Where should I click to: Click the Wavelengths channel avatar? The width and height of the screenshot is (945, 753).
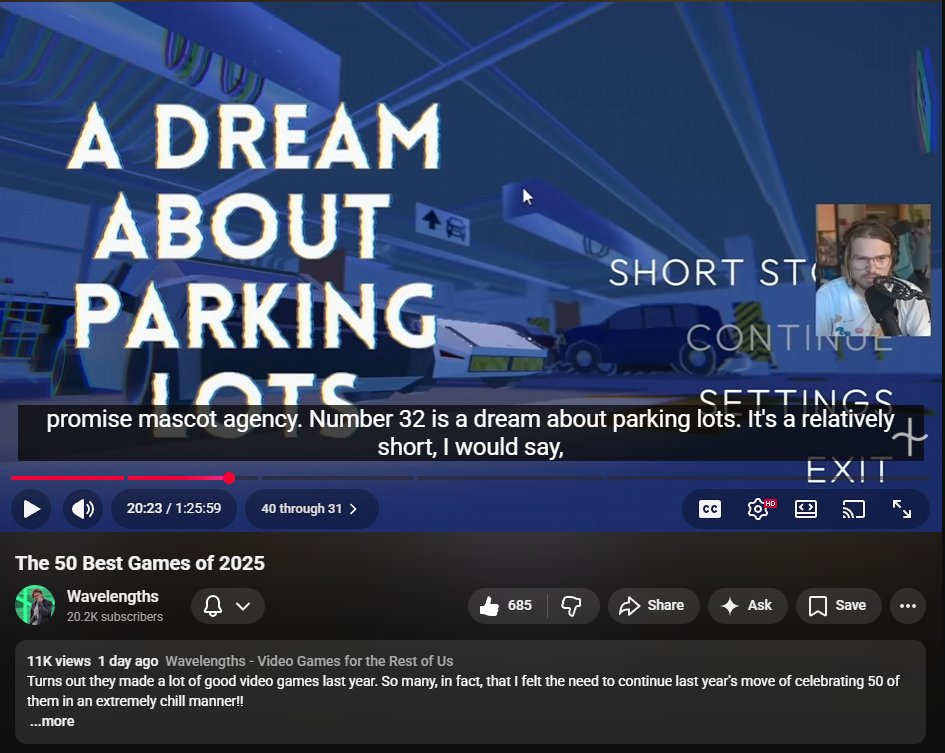35,605
